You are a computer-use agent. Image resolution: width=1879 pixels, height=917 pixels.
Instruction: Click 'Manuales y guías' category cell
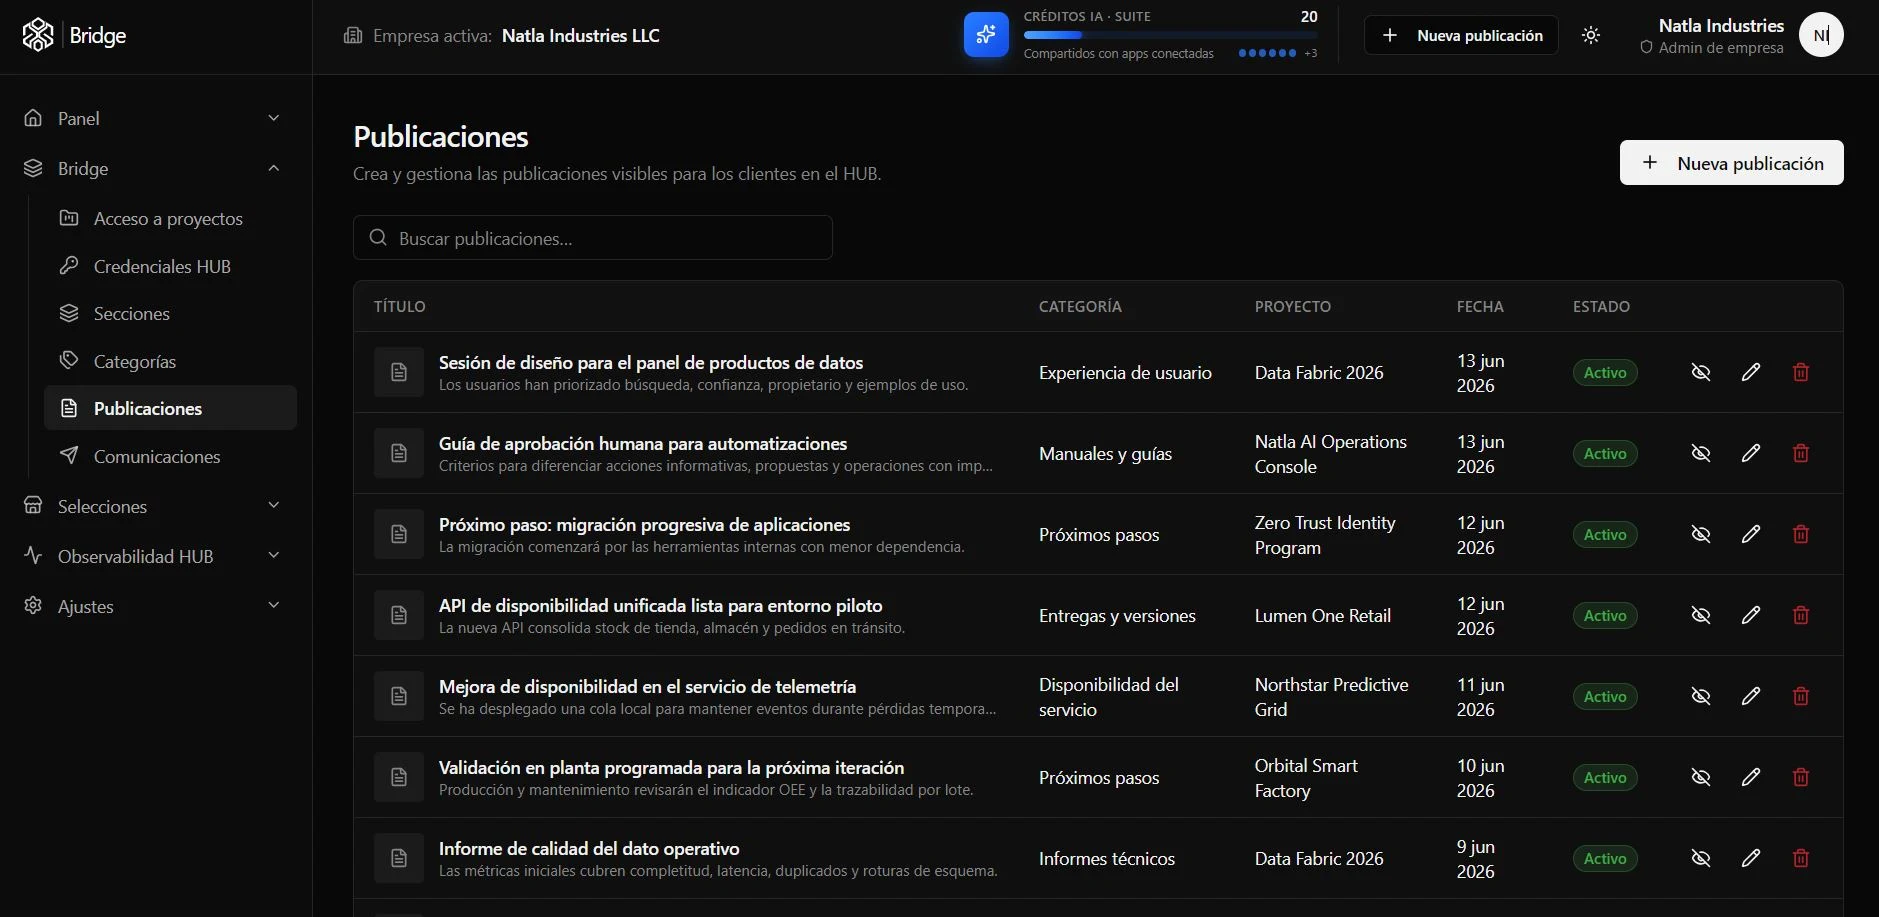(x=1105, y=453)
